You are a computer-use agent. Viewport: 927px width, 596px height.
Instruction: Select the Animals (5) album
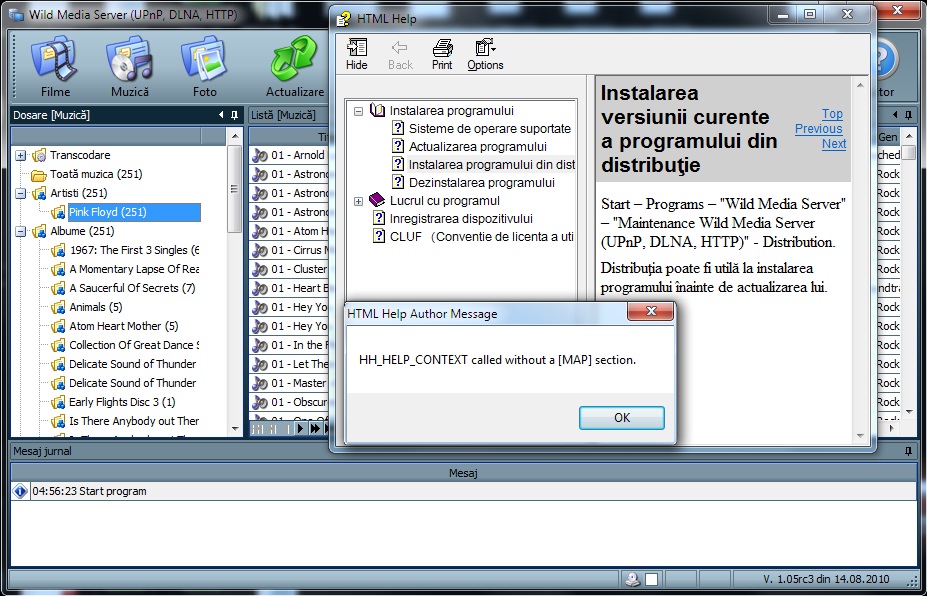pos(95,307)
